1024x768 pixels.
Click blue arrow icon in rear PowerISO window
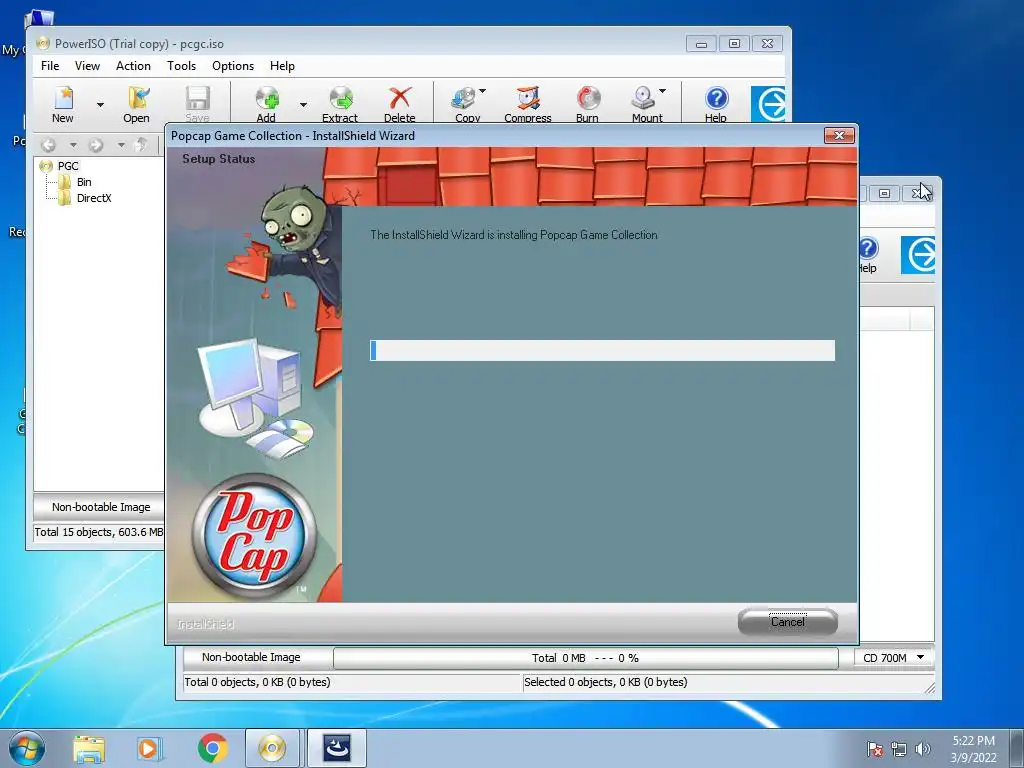point(918,255)
